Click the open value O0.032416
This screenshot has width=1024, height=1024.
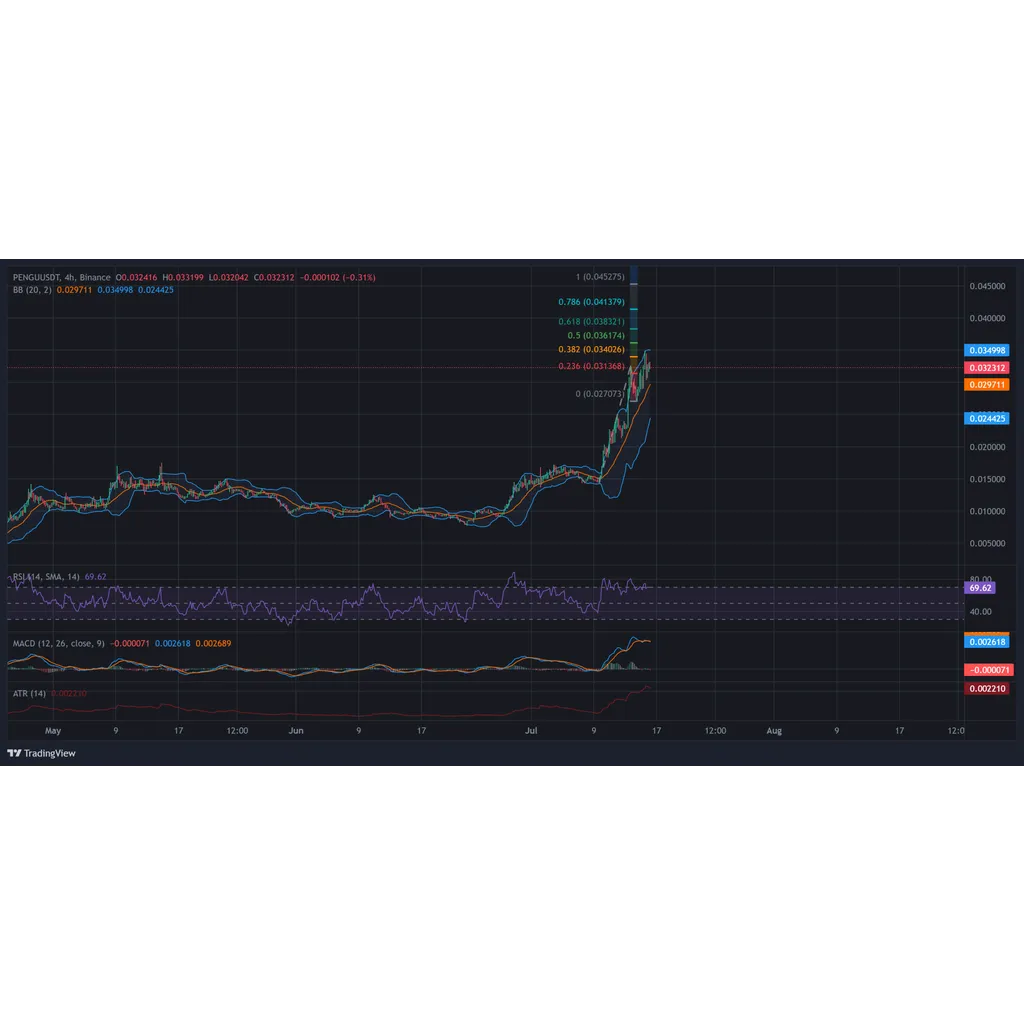pyautogui.click(x=136, y=278)
